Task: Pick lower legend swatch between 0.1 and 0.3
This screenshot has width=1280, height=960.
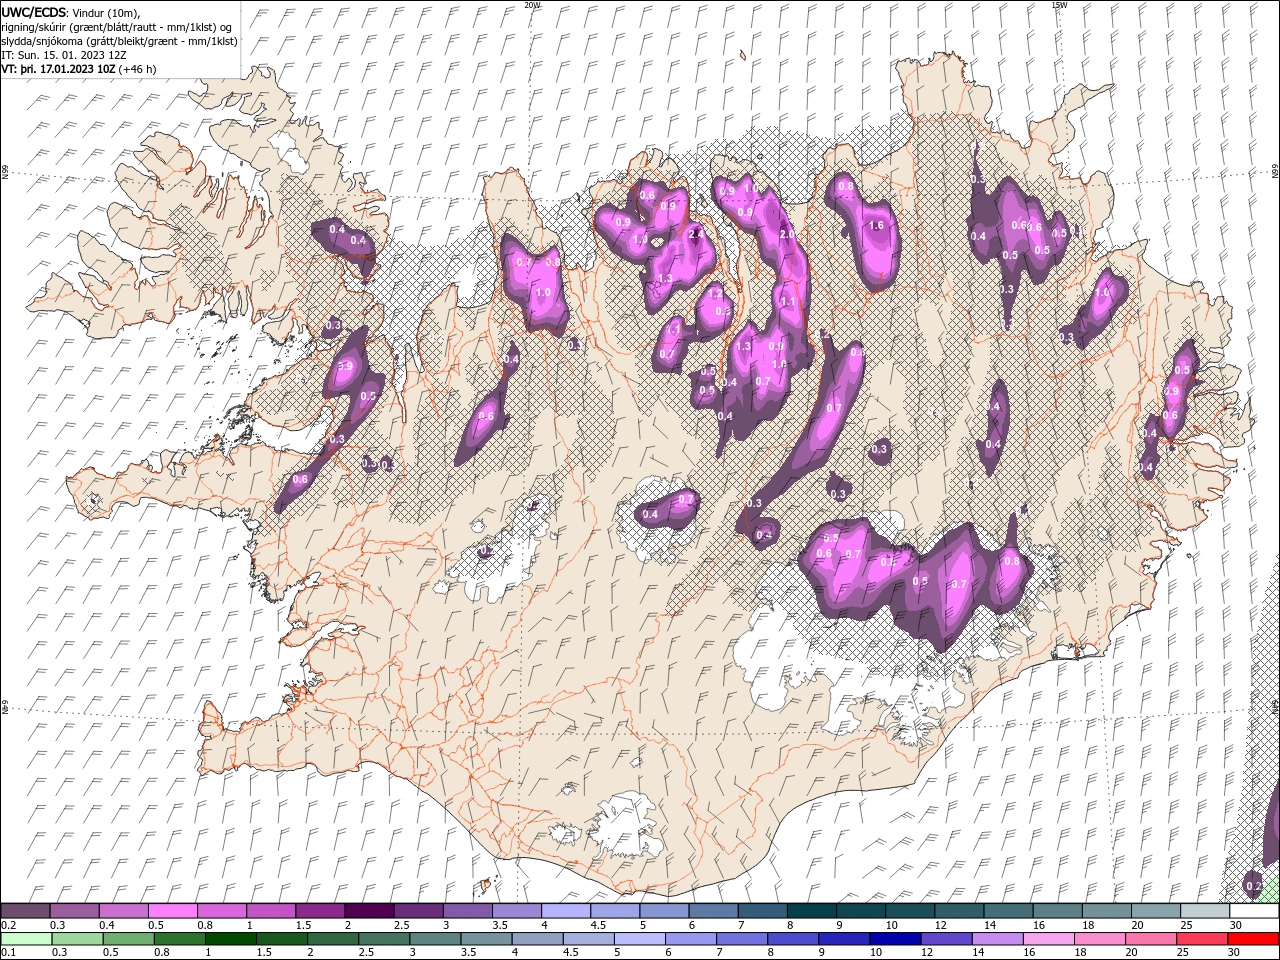Action: point(26,939)
